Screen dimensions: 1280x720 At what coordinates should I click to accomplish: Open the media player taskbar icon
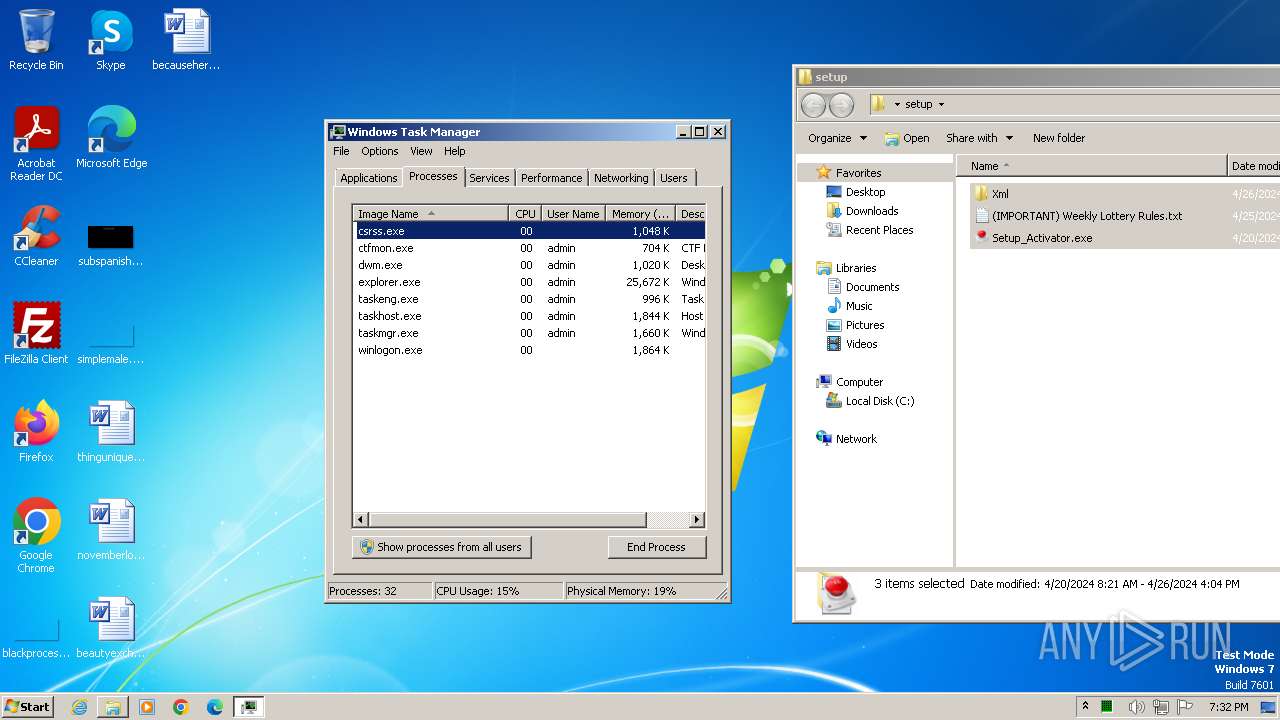(147, 707)
